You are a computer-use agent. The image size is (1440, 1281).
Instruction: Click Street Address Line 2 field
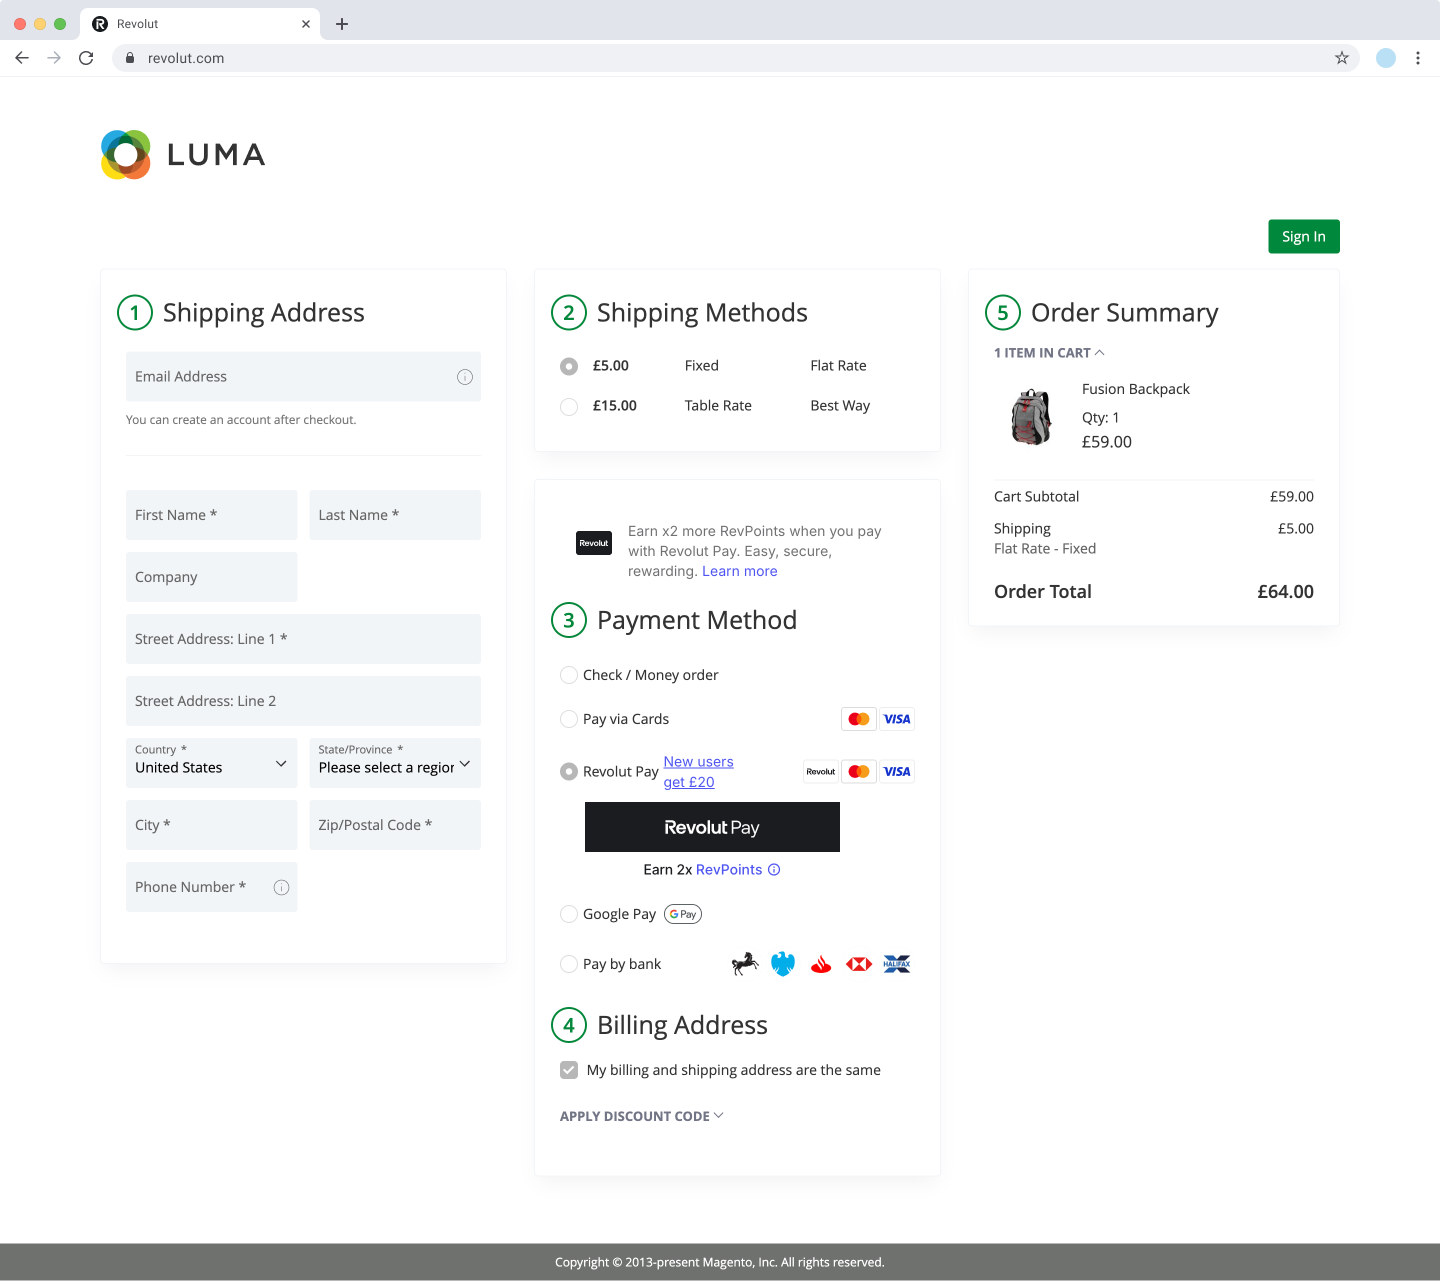(303, 701)
